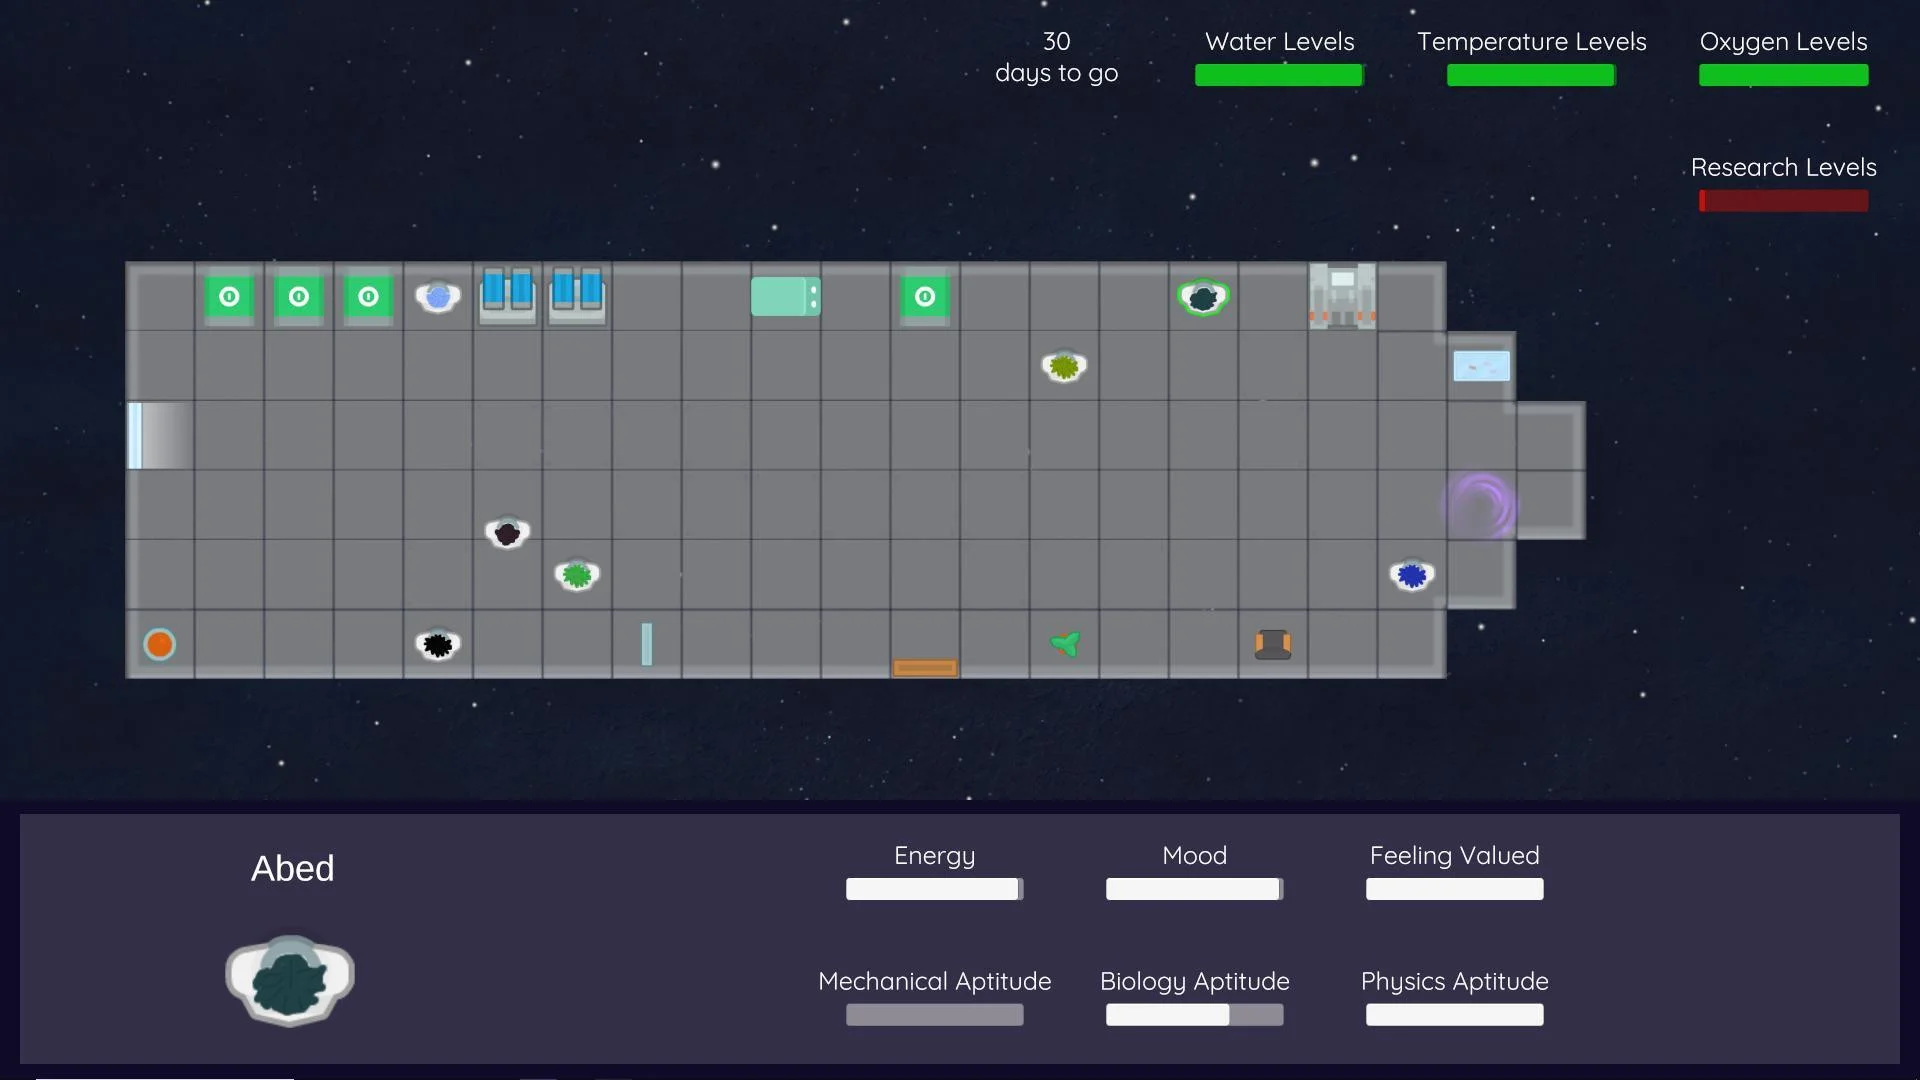The width and height of the screenshot is (1920, 1080).
Task: Click the dark maroon-haired crew member
Action: pos(507,532)
